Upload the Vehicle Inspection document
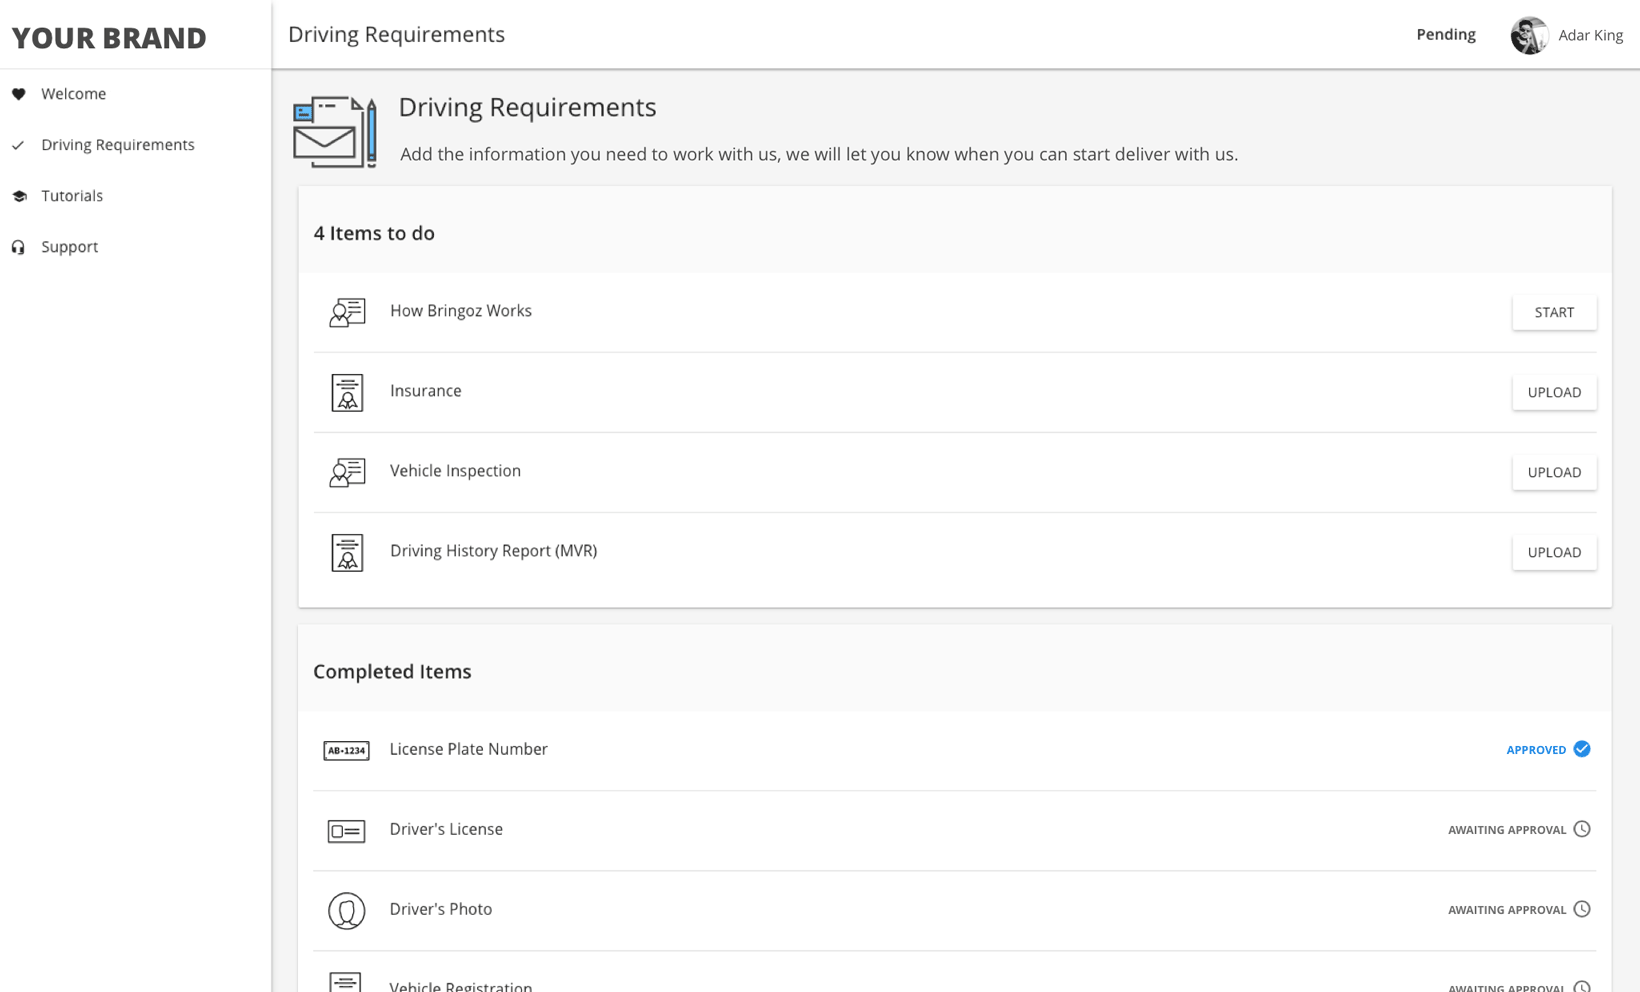This screenshot has height=992, width=1640. (1554, 472)
